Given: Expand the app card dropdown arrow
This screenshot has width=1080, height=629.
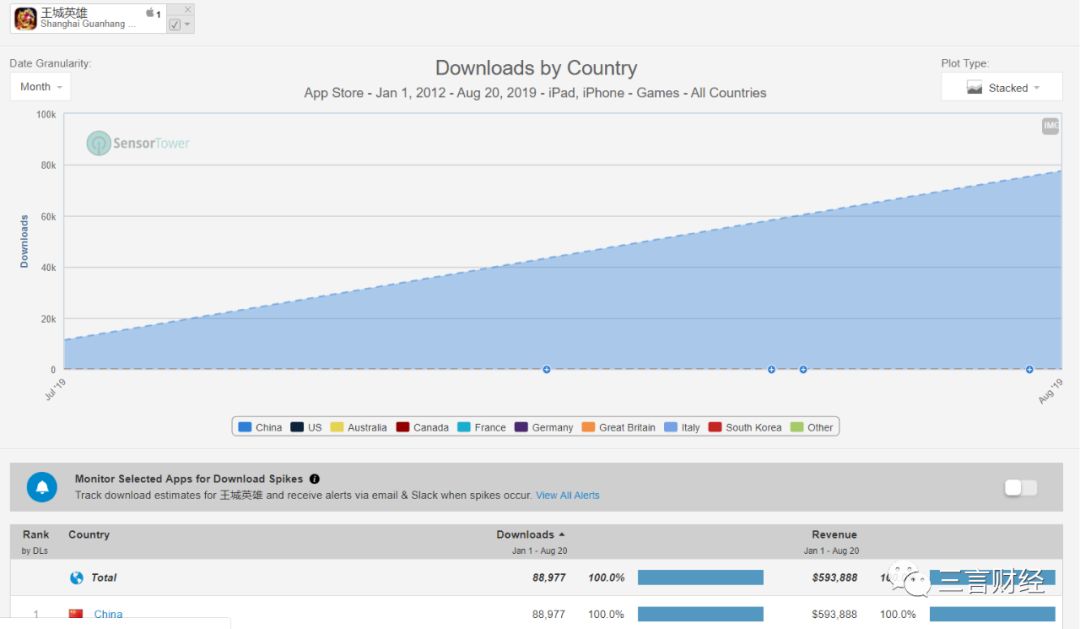Looking at the screenshot, I should [187, 24].
